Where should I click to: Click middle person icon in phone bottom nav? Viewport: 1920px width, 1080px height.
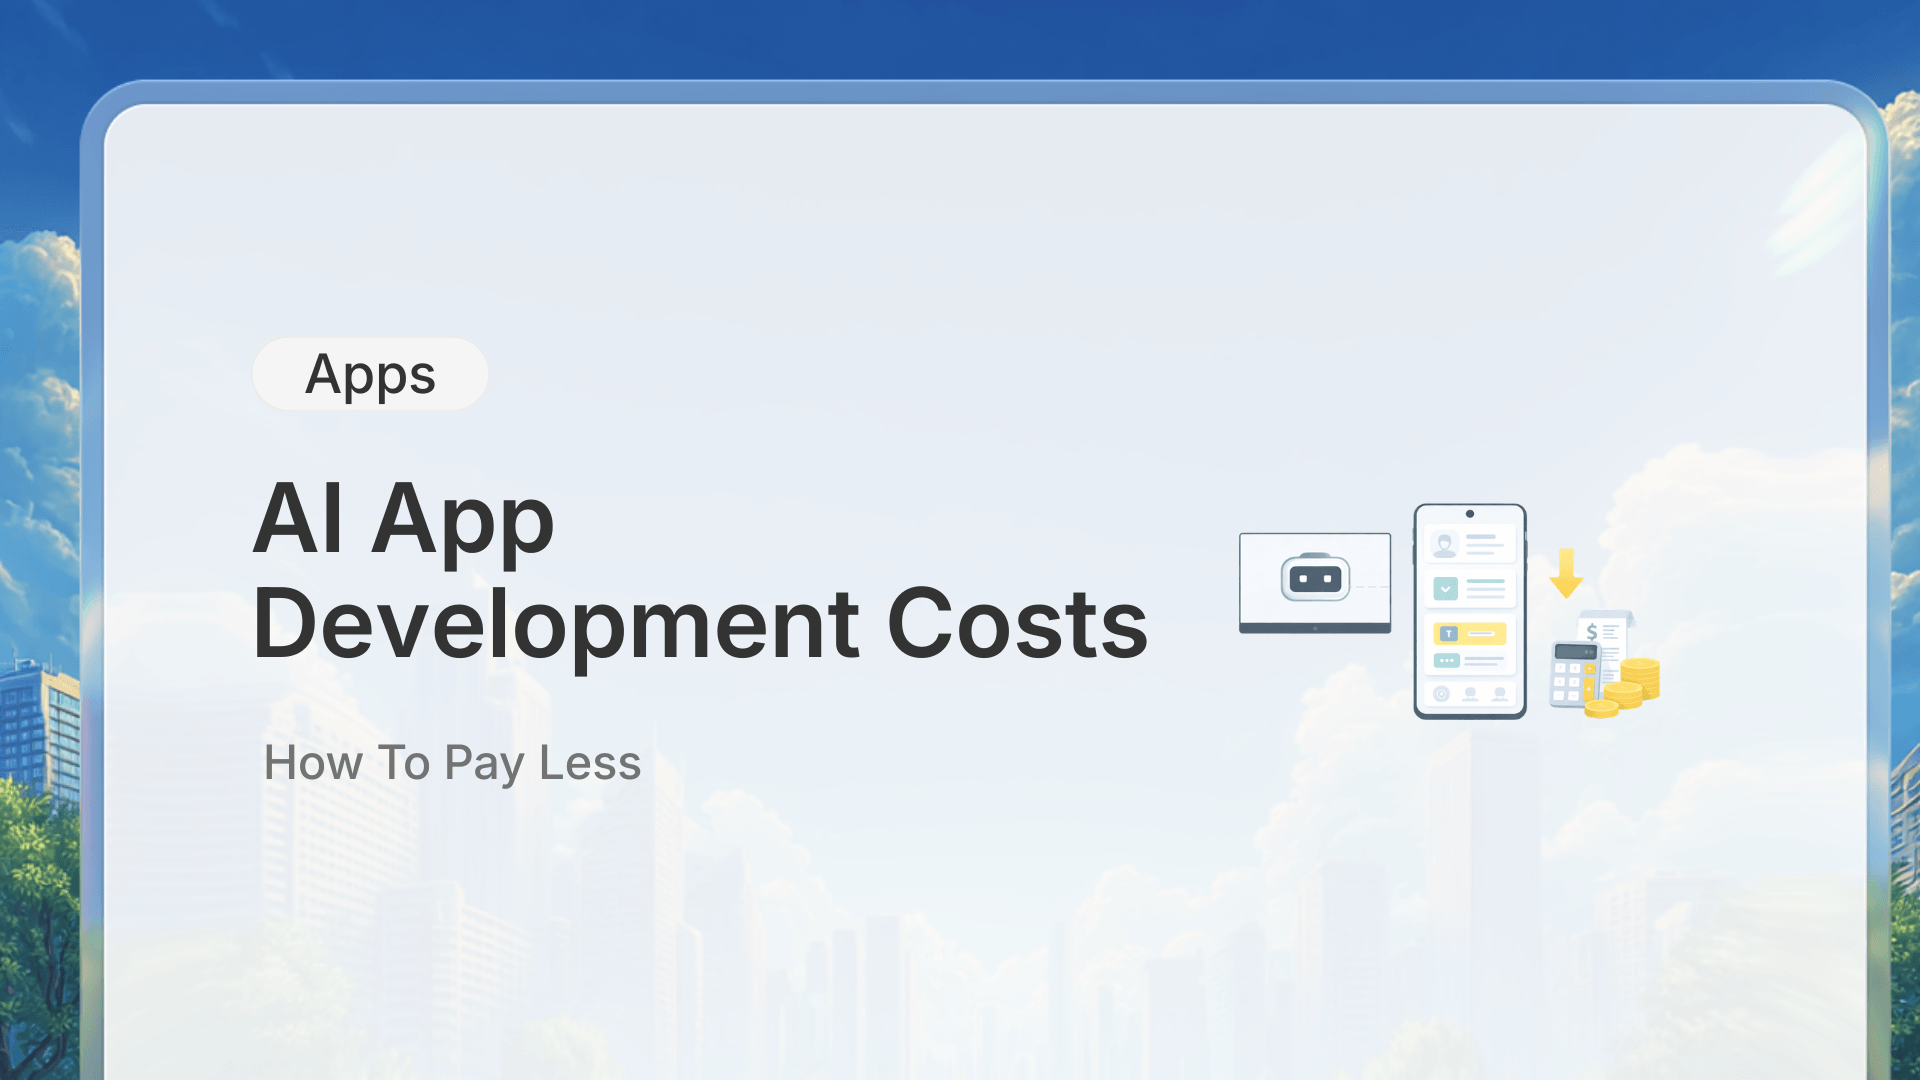[1470, 693]
